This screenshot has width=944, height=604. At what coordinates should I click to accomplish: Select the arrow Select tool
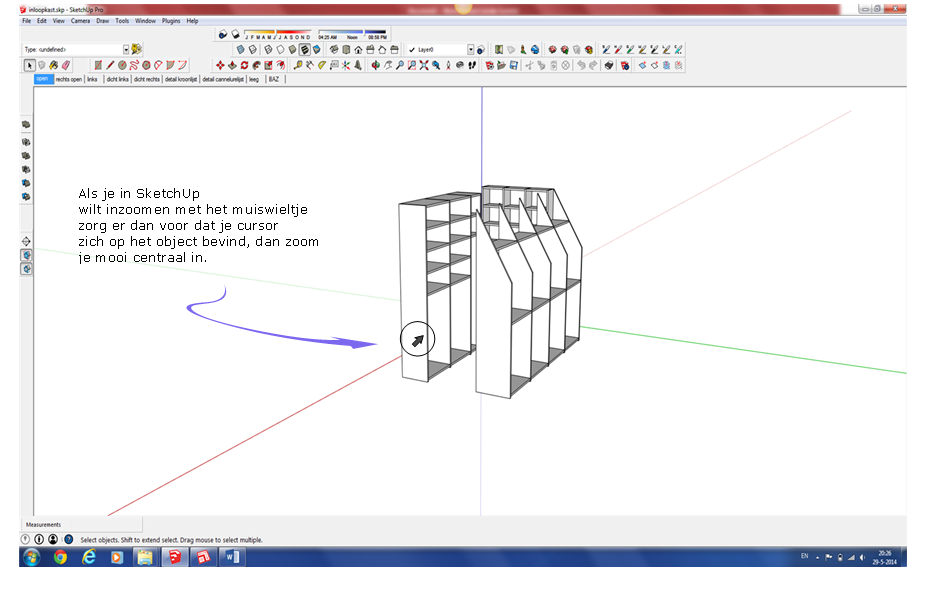click(x=30, y=65)
